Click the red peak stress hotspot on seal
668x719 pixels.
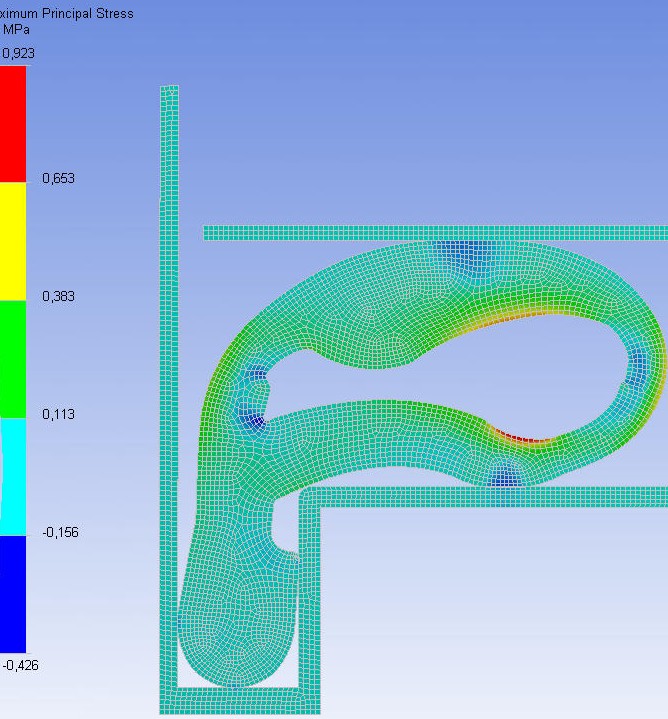521,439
